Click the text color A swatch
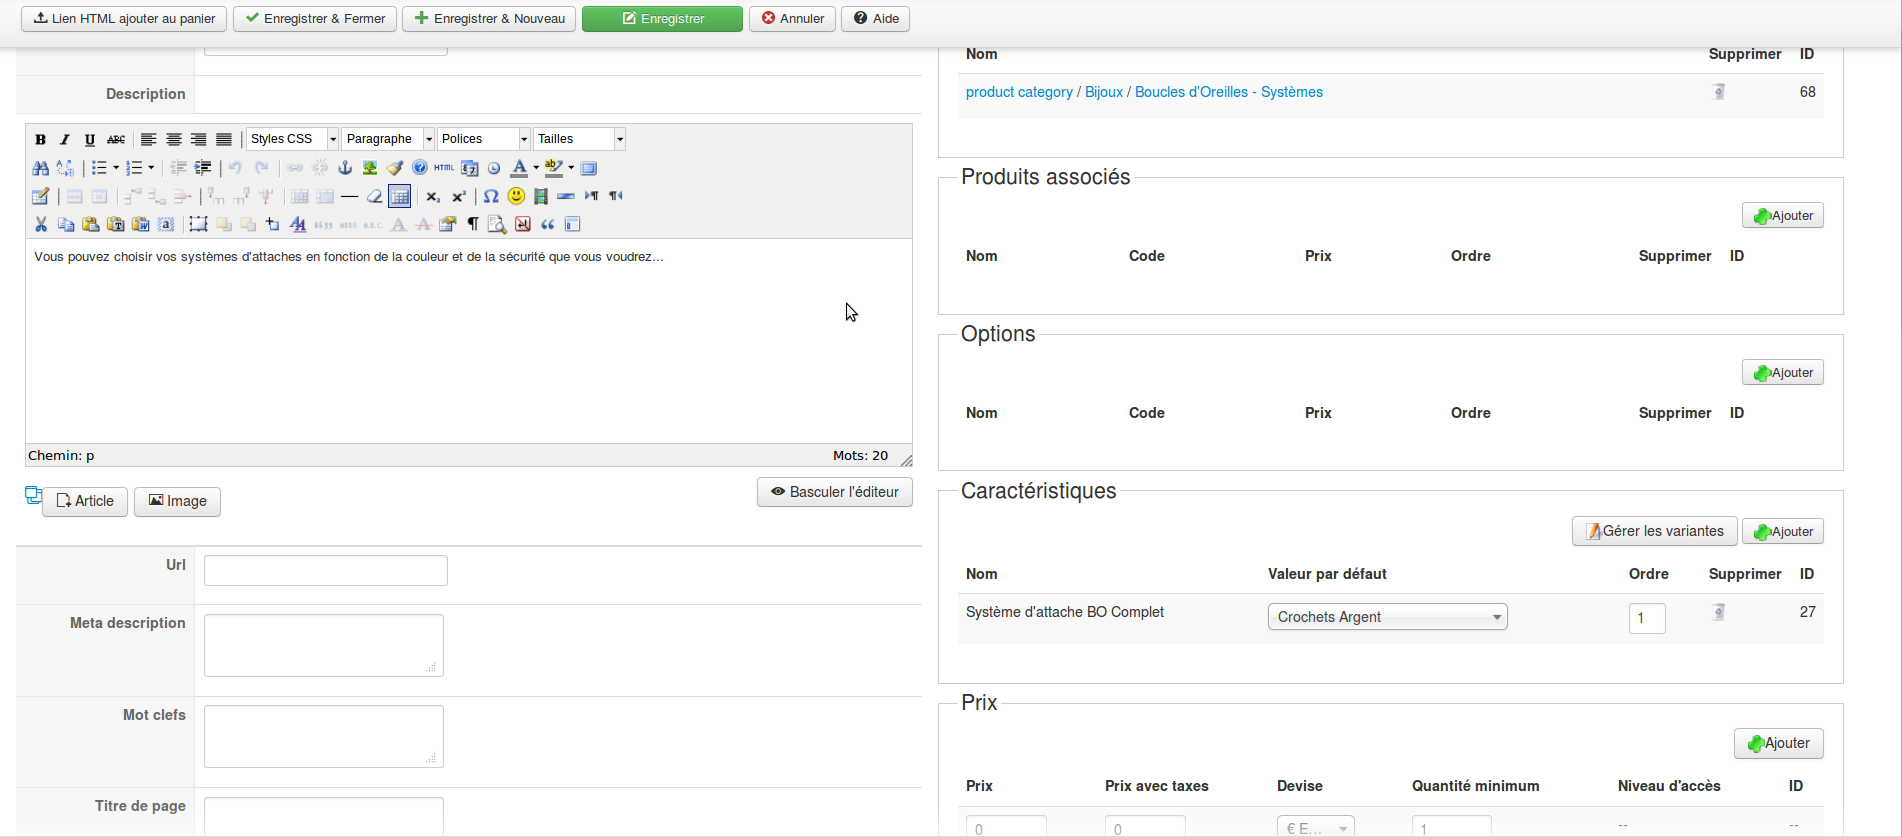Viewport: 1902px width, 837px height. pyautogui.click(x=519, y=168)
